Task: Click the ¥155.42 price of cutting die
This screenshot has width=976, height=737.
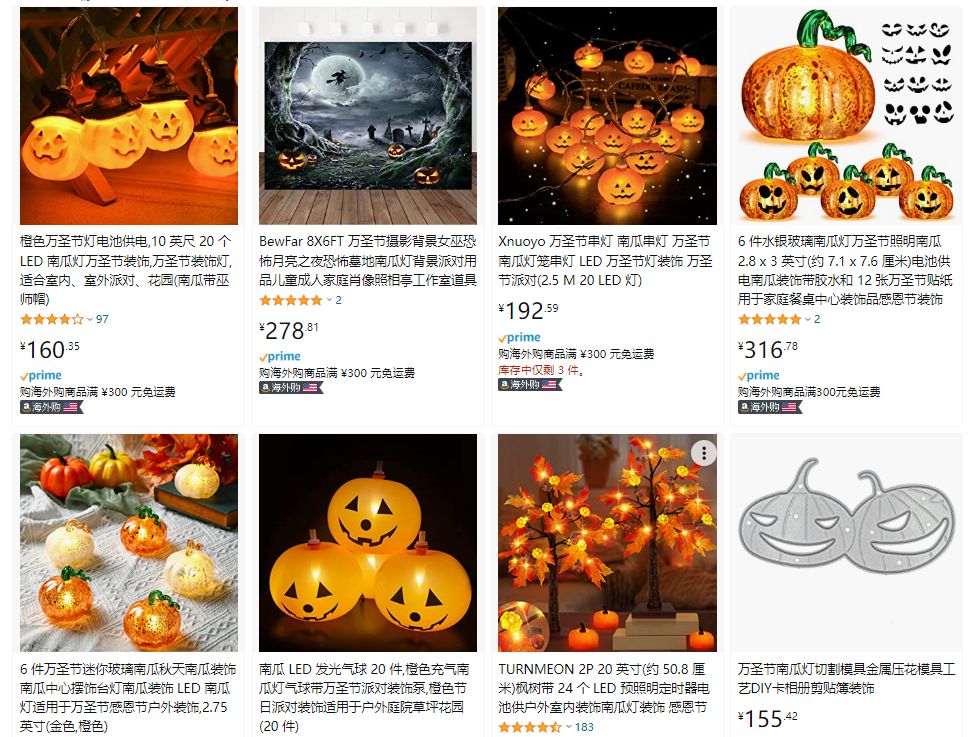Action: (x=767, y=718)
